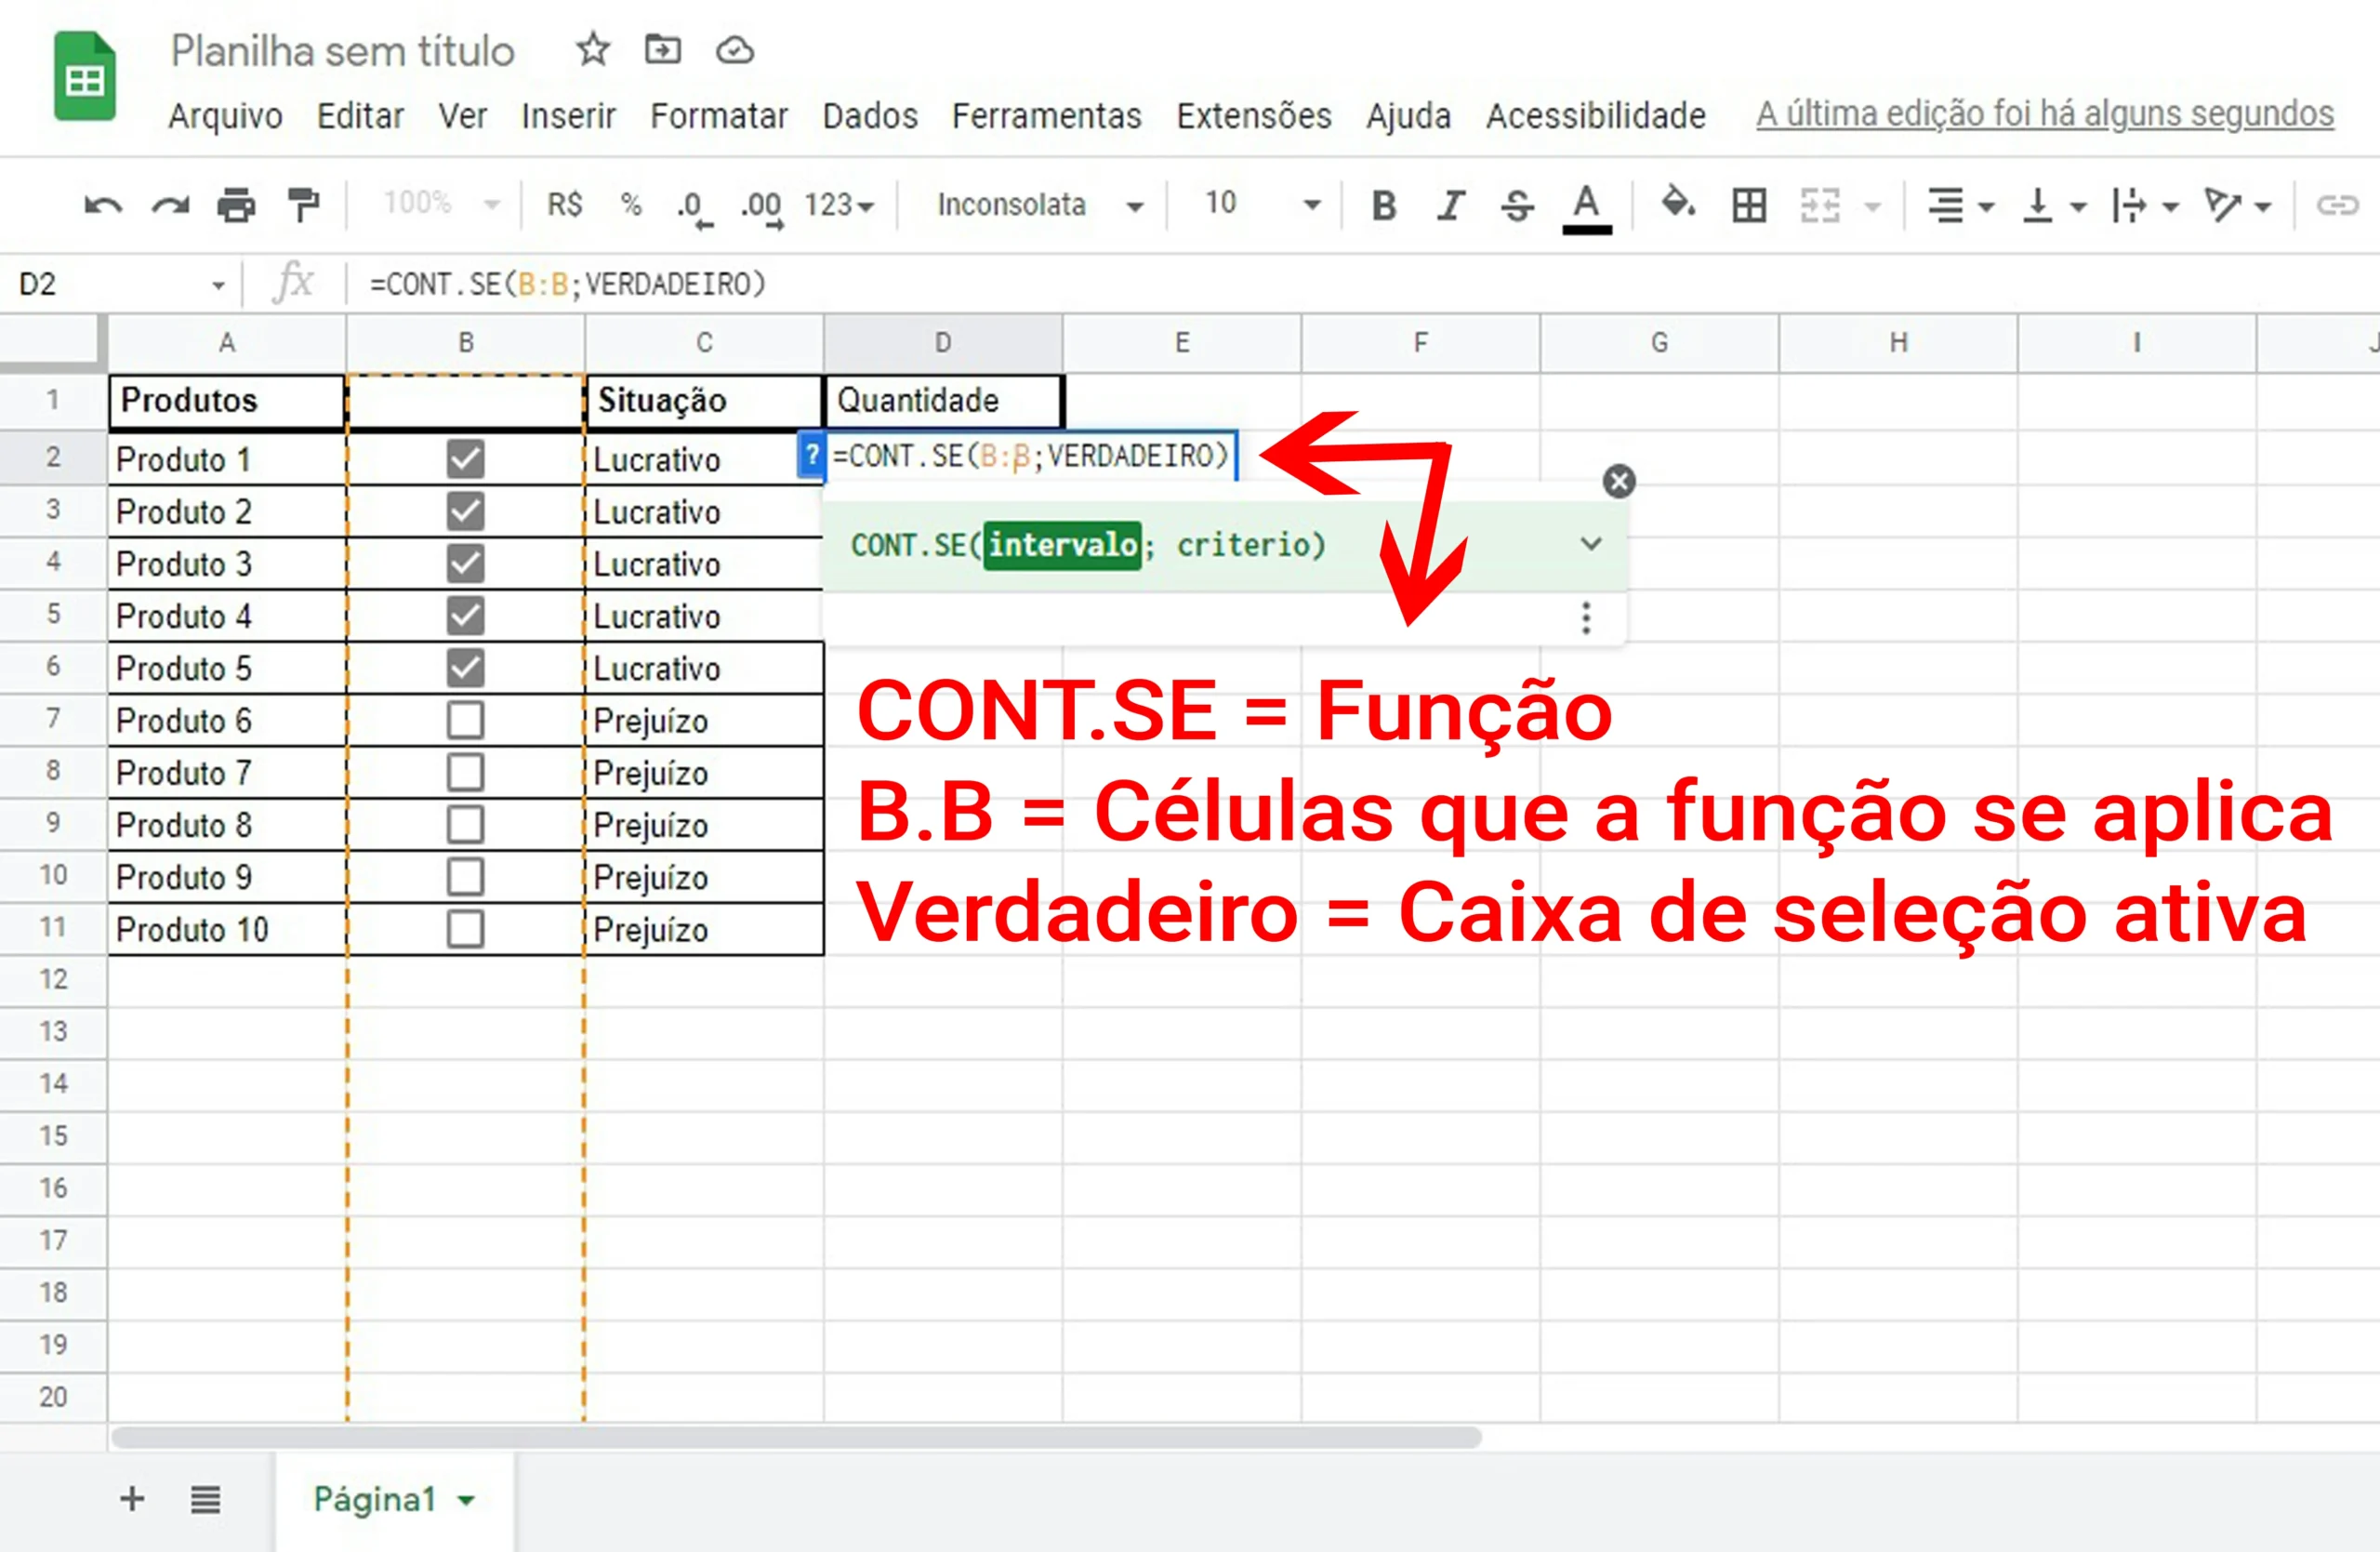Open the Dados menu

(870, 116)
